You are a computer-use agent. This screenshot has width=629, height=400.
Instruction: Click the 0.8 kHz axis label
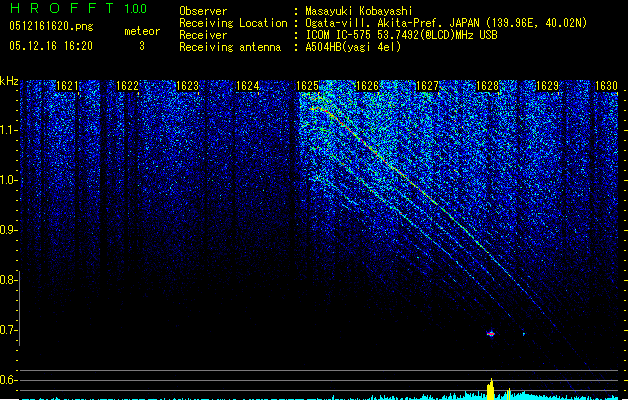(8, 280)
